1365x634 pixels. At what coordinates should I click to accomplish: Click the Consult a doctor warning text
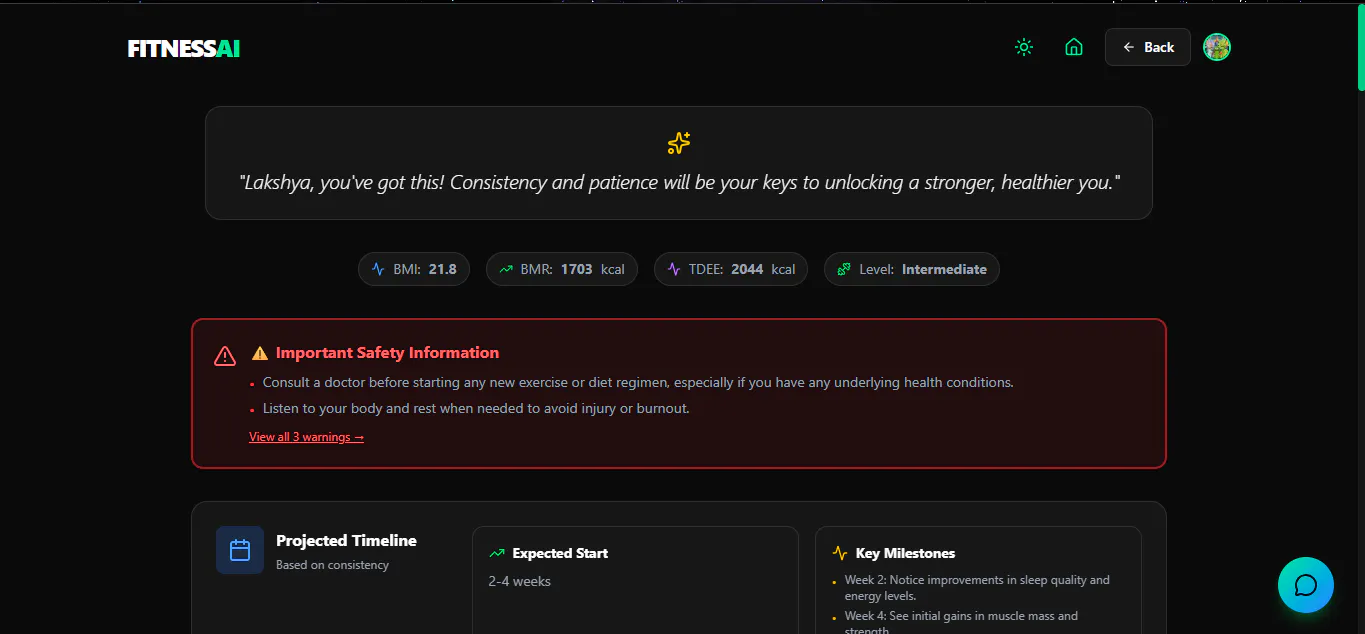pyautogui.click(x=638, y=382)
